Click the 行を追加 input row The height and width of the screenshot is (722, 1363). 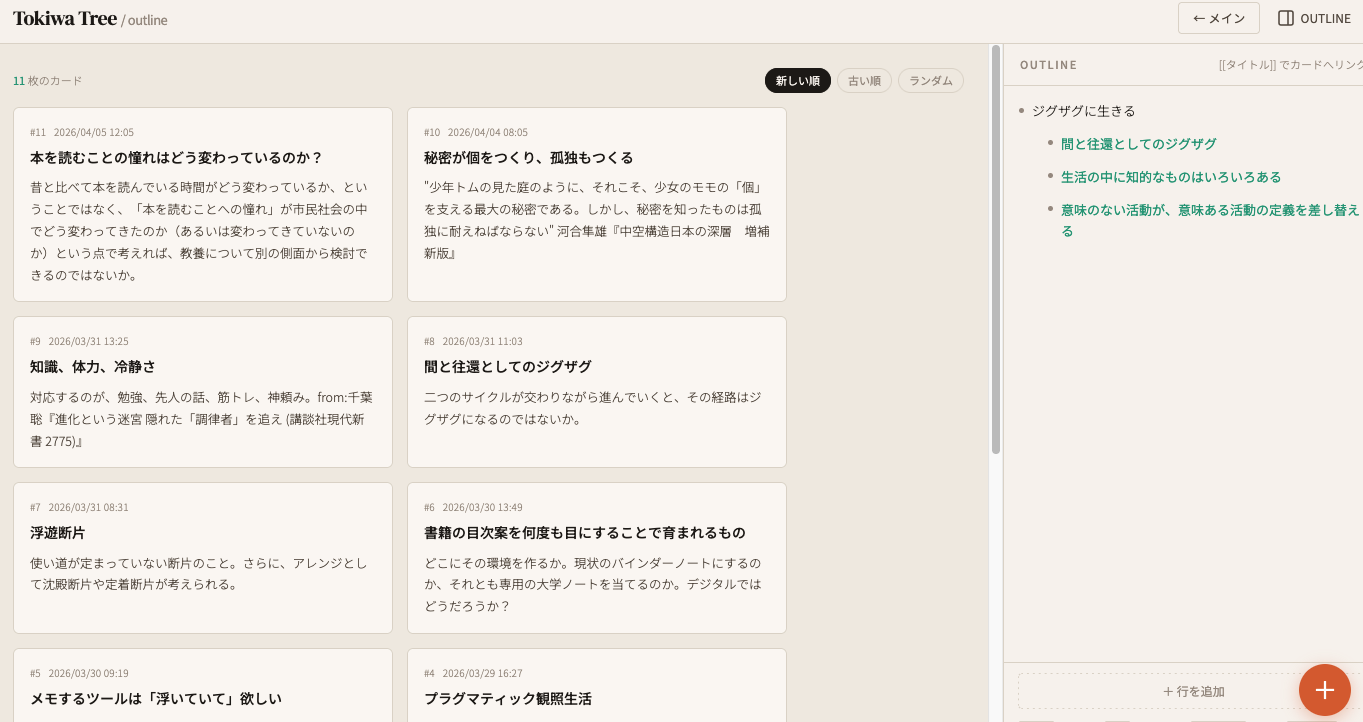point(1194,691)
